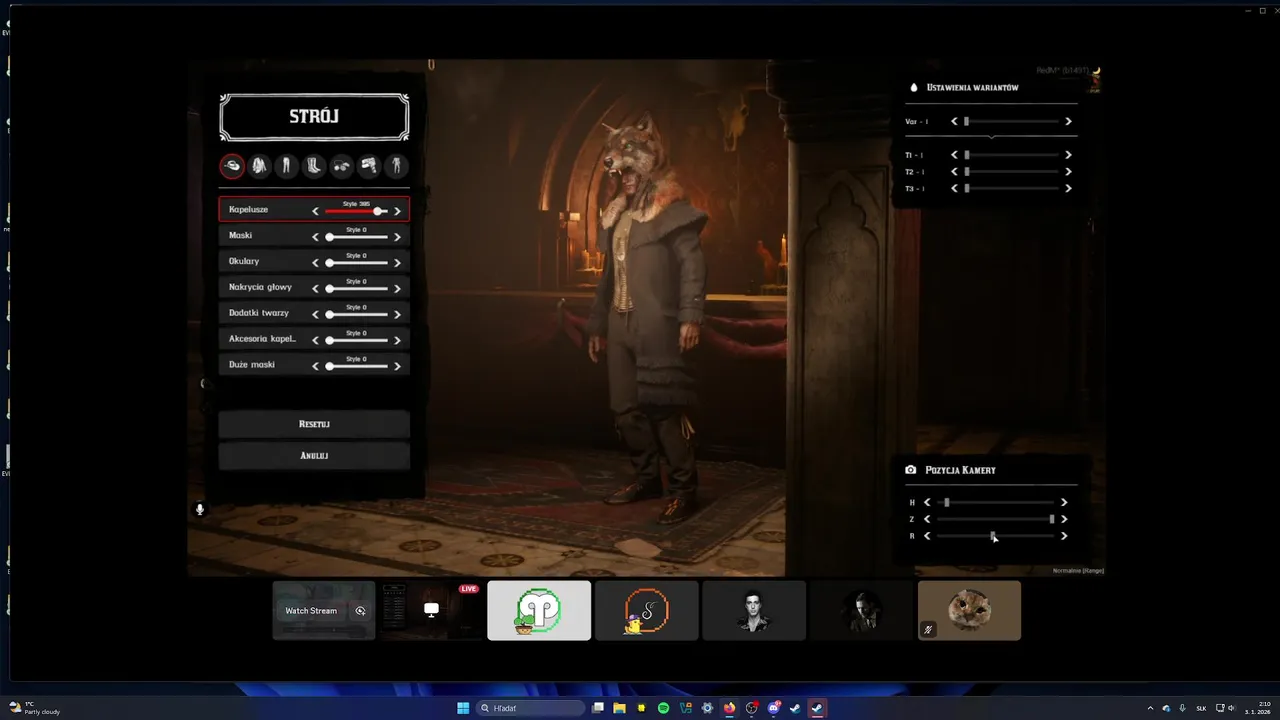Decrease camera H position left arrow
The height and width of the screenshot is (720, 1280).
point(927,502)
